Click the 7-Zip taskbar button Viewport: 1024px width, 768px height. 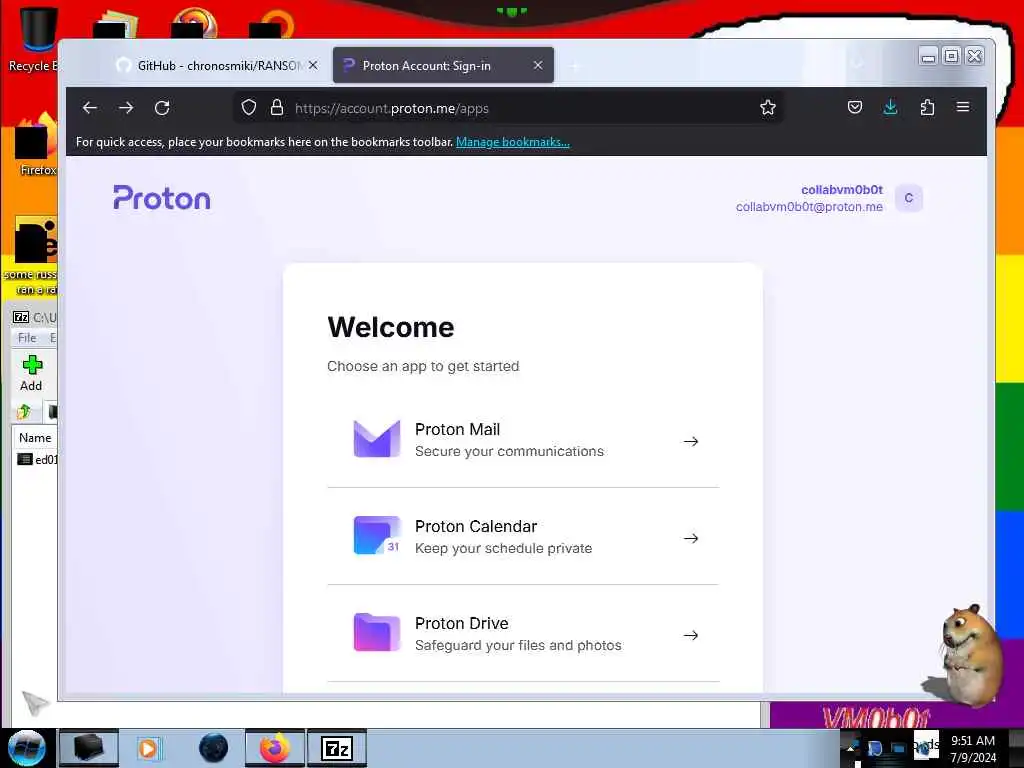tap(337, 748)
